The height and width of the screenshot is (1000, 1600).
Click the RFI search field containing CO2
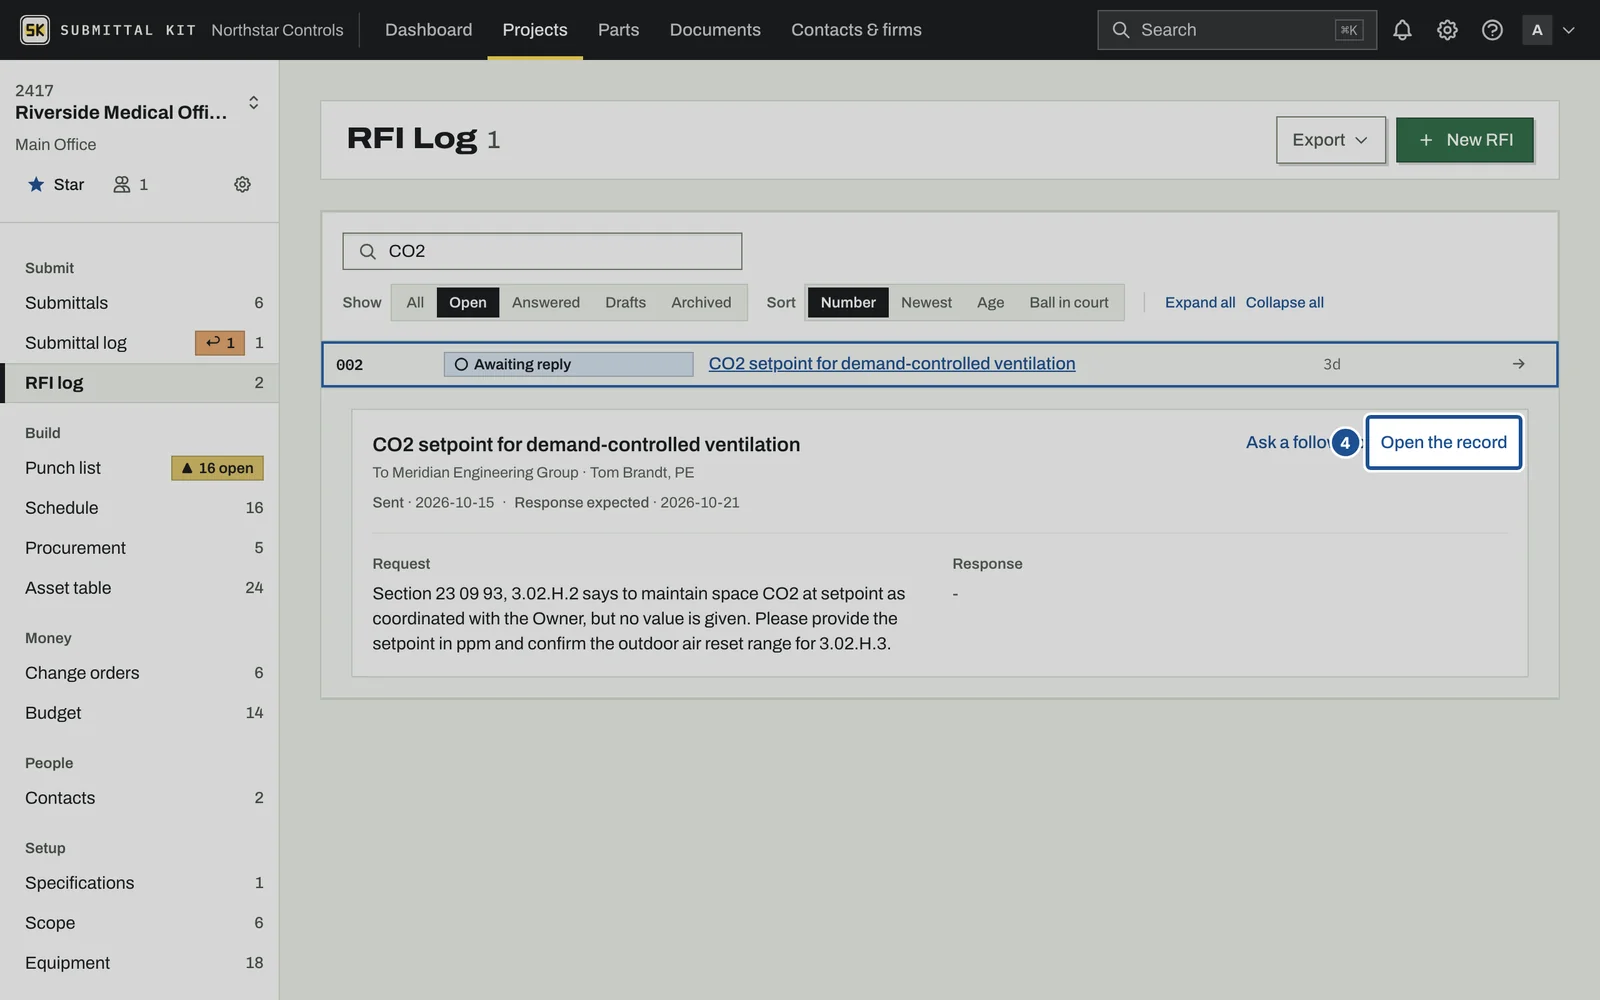click(542, 251)
